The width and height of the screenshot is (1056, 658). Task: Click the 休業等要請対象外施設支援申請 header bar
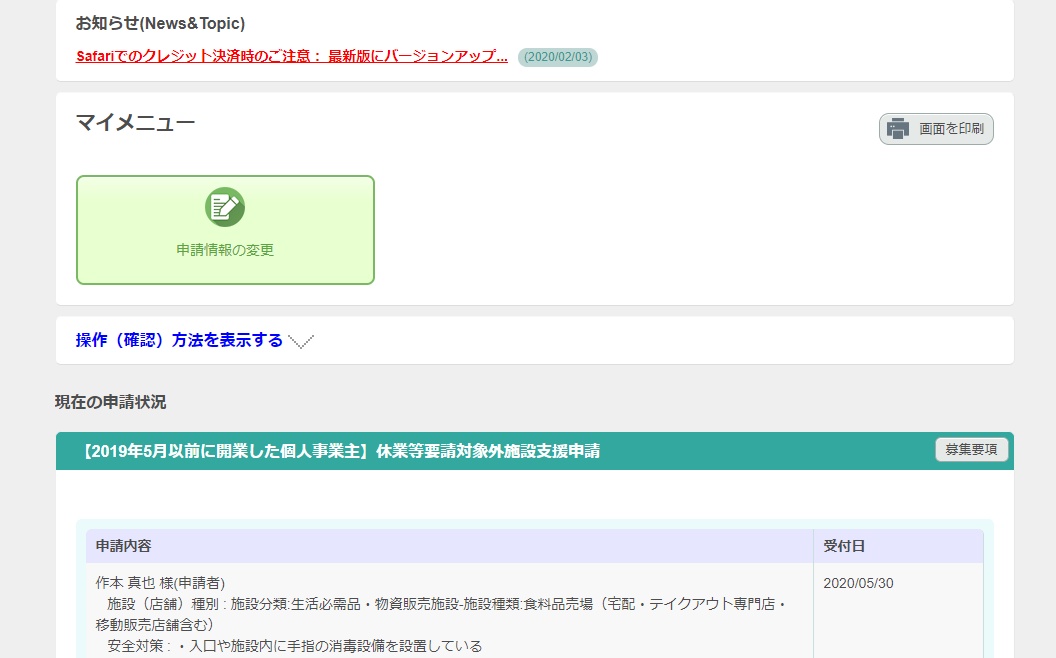click(x=535, y=451)
